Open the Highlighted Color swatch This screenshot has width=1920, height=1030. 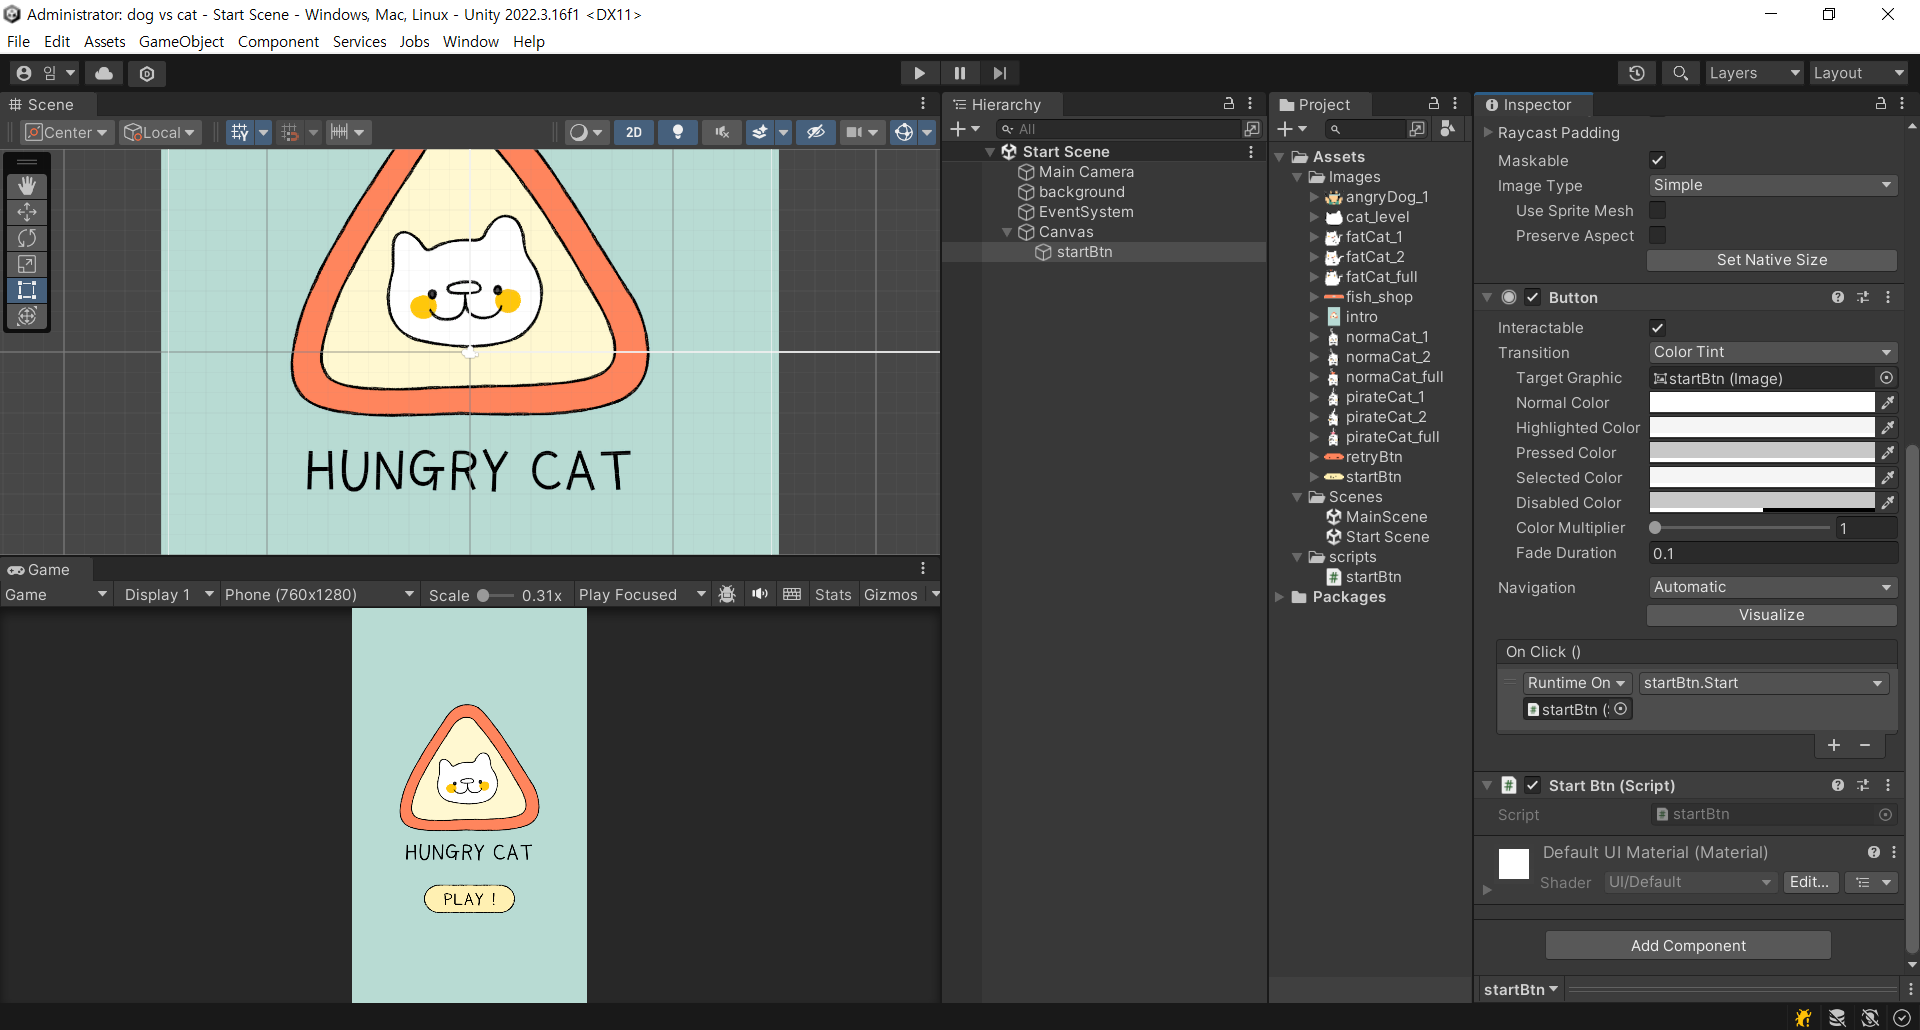coord(1762,428)
